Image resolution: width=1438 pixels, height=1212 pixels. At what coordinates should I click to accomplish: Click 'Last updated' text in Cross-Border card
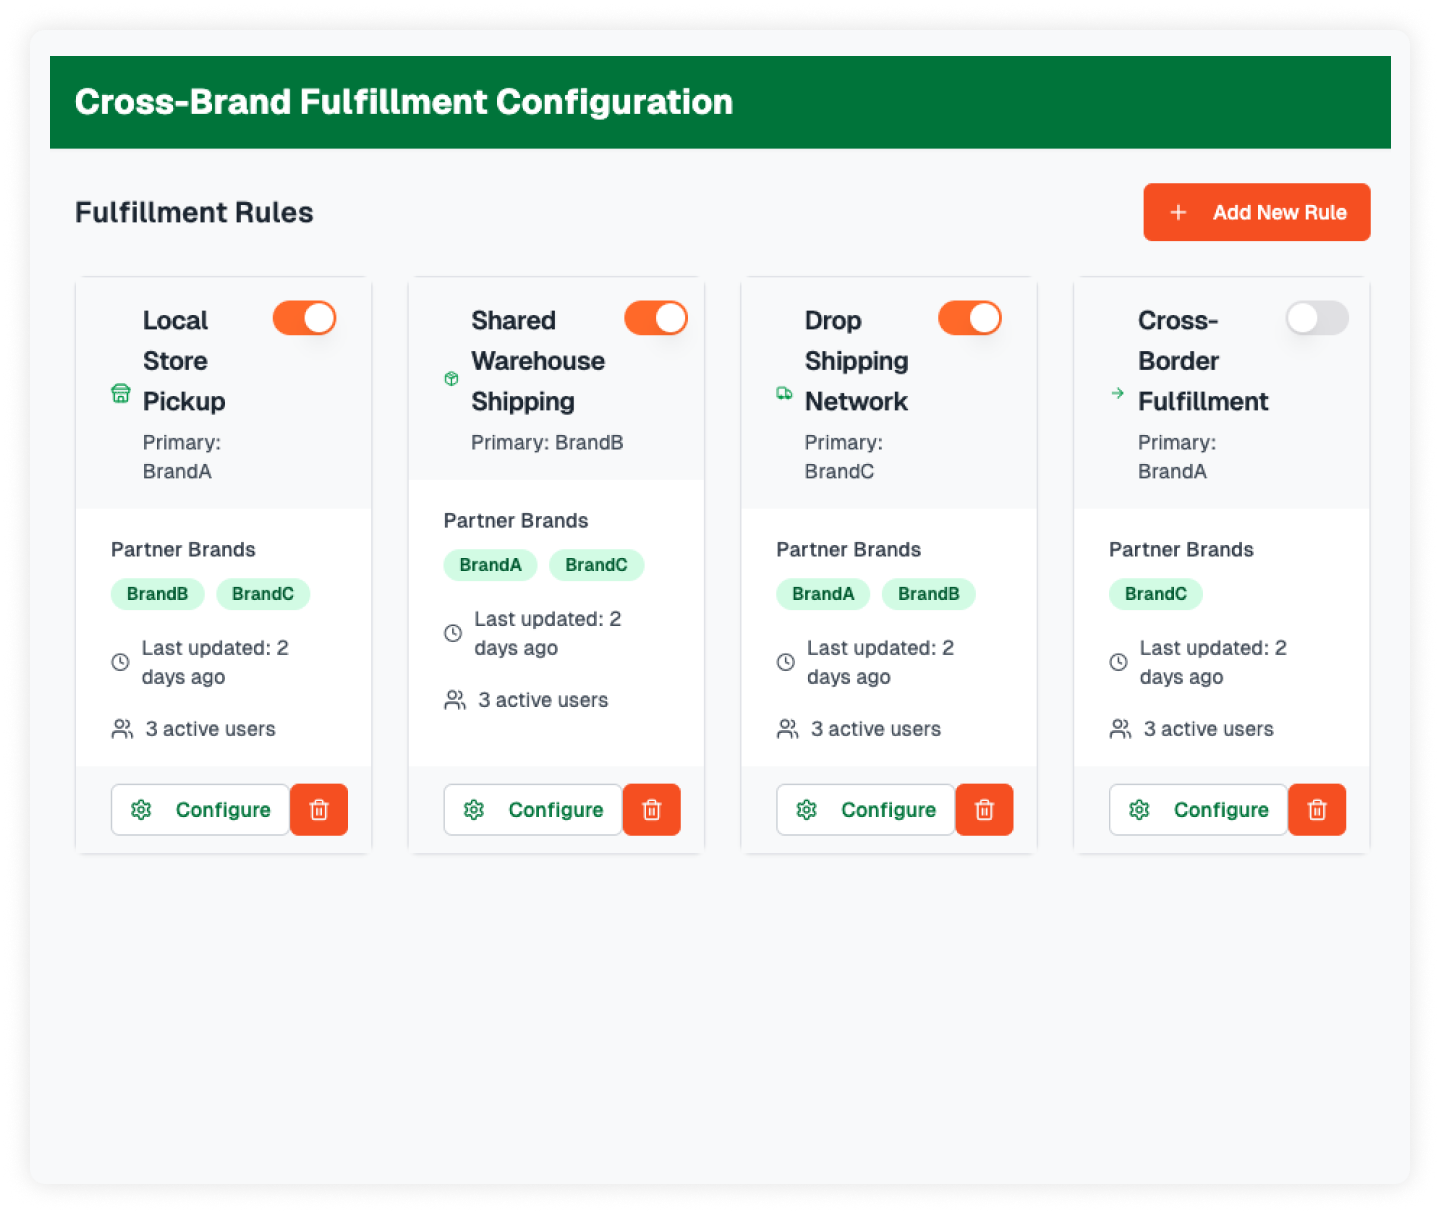coord(1213,662)
